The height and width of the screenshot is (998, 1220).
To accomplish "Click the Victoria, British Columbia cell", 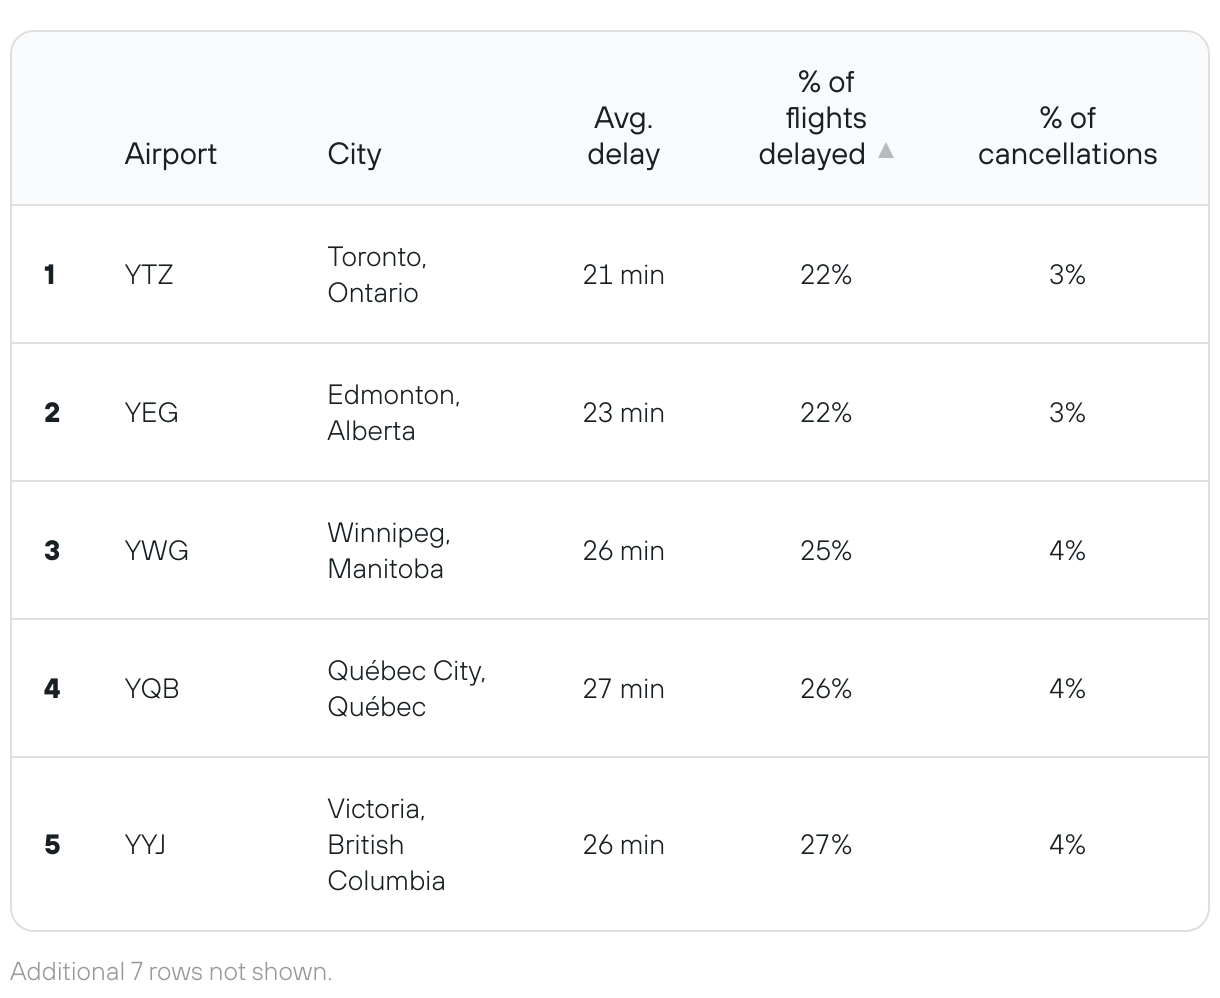I will click(386, 845).
